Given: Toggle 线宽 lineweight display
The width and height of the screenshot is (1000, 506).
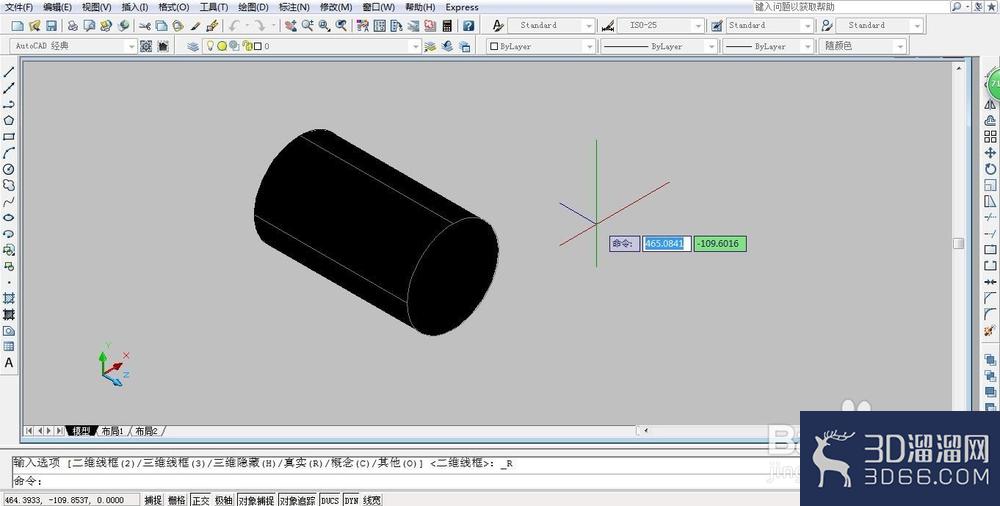Looking at the screenshot, I should (x=372, y=500).
